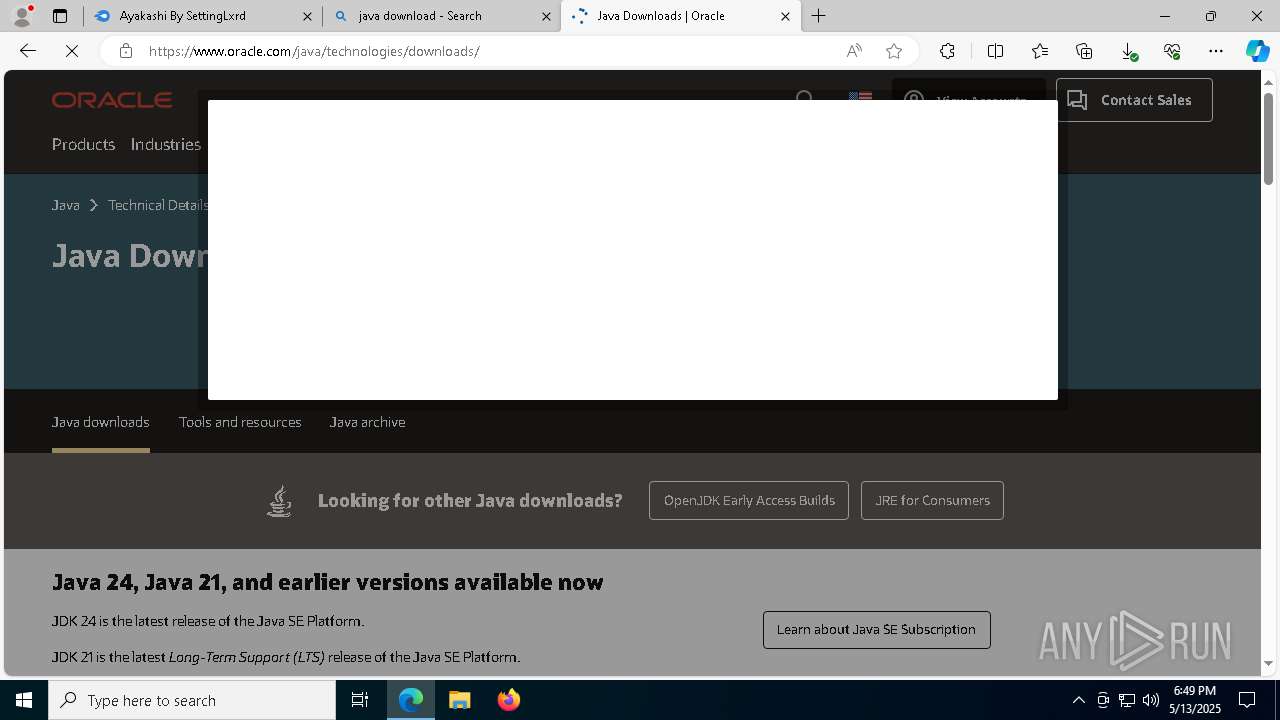Open the Windows Start menu
The width and height of the screenshot is (1280, 720).
[24, 700]
